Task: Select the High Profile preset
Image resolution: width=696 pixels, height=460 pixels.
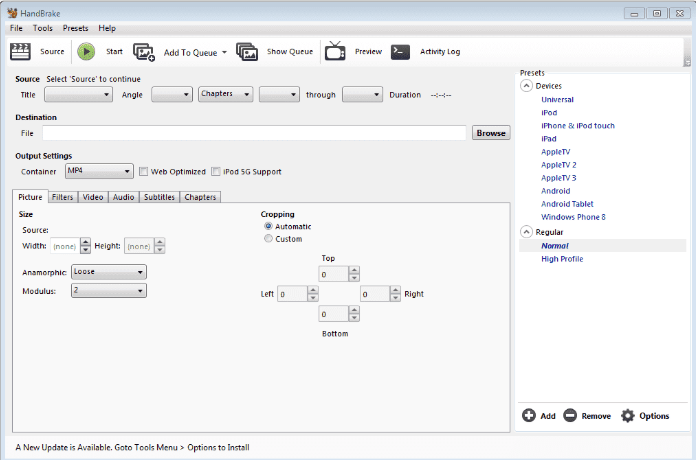Action: [x=562, y=259]
